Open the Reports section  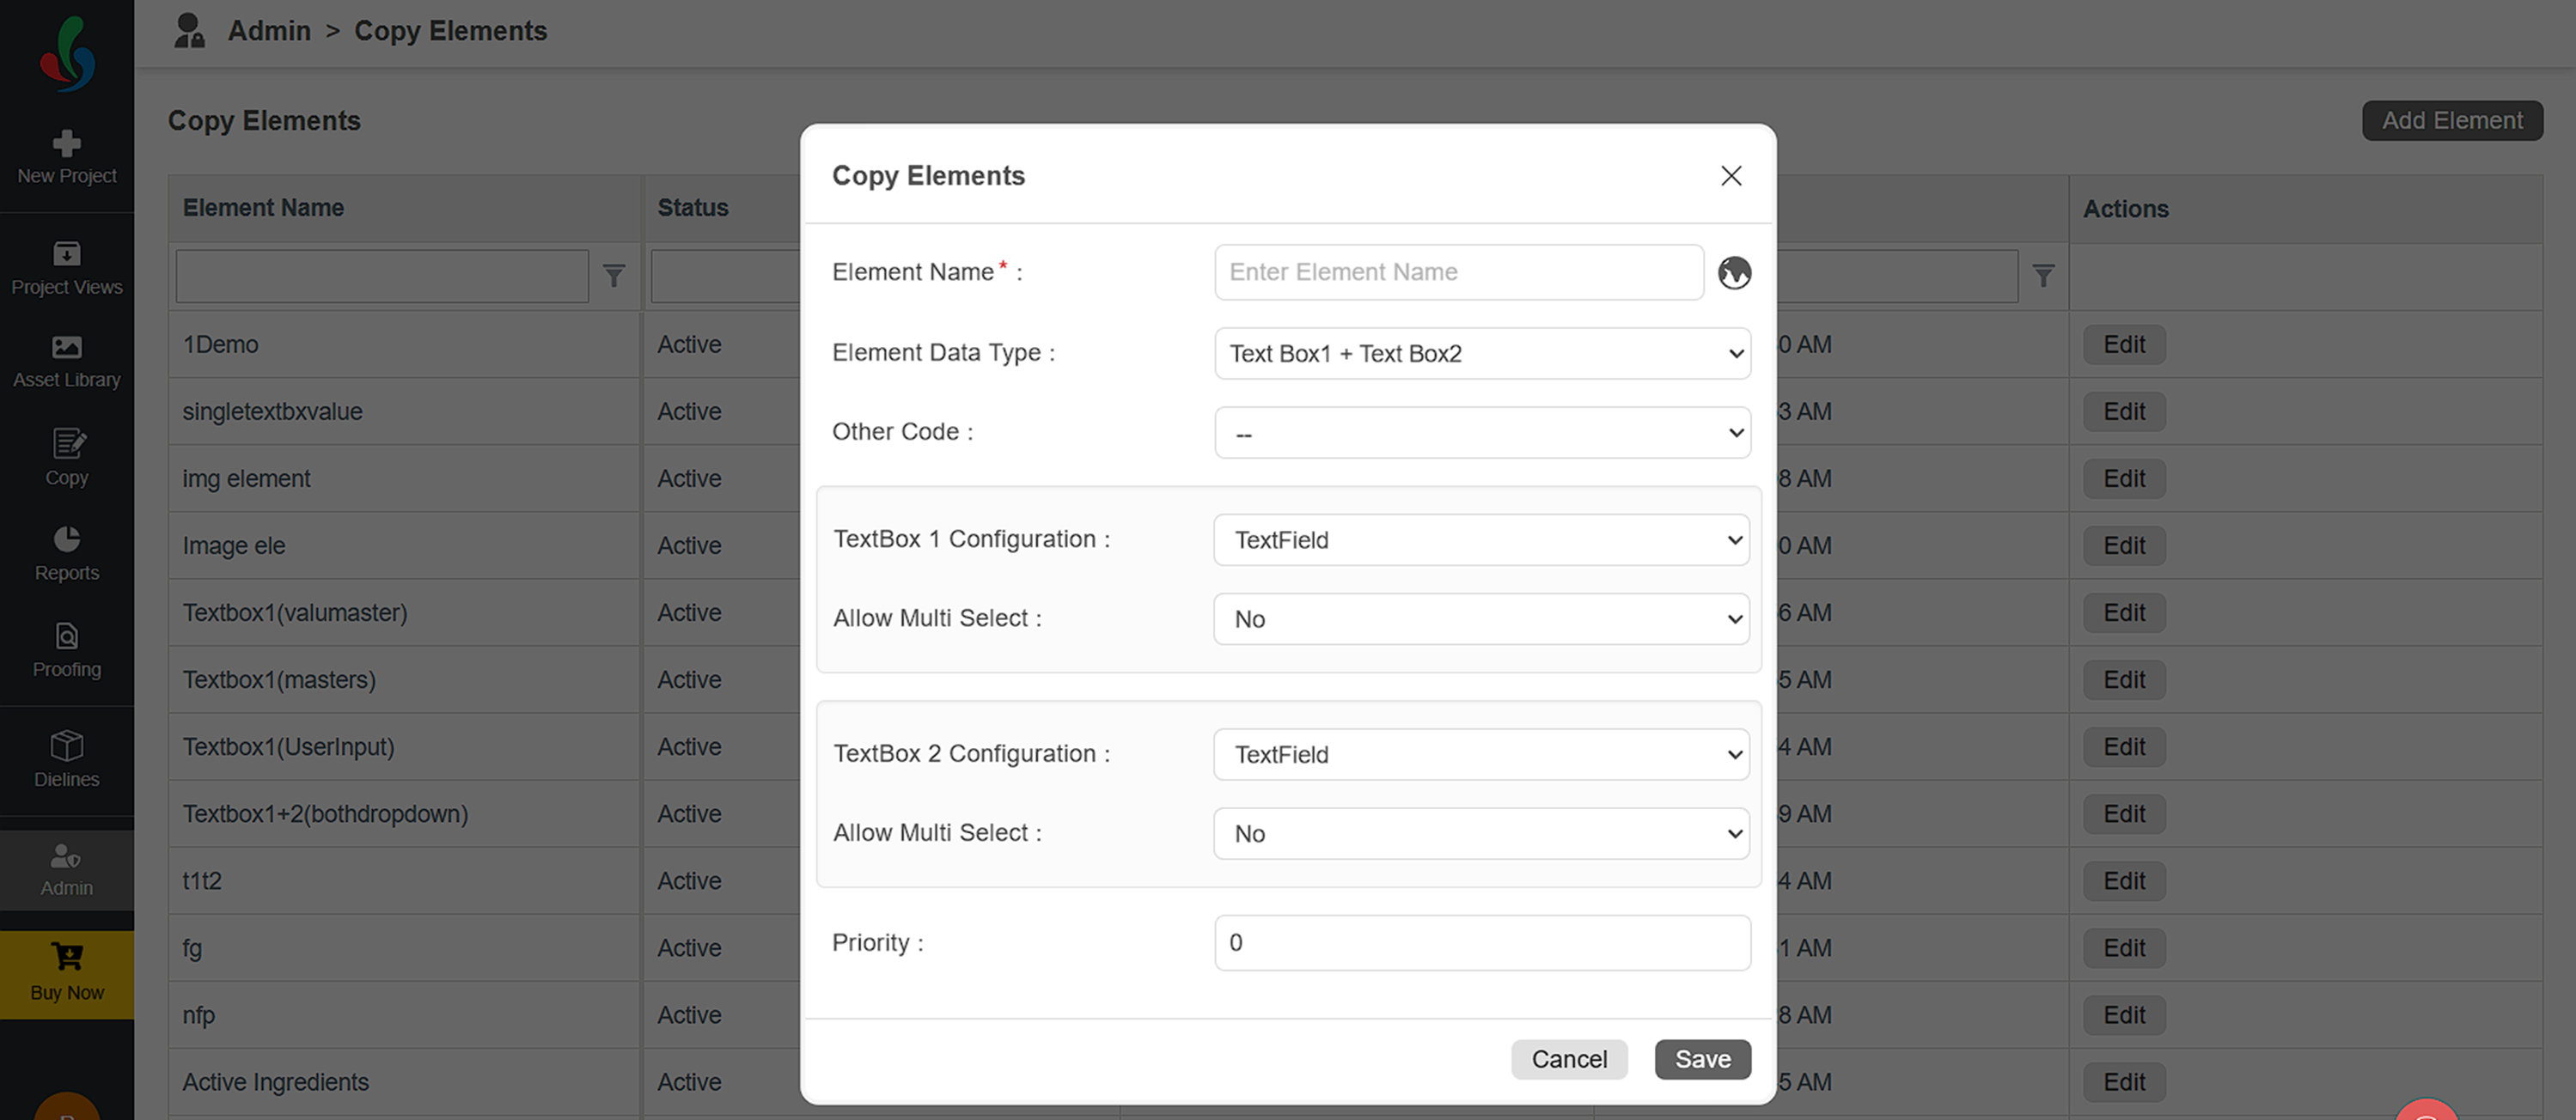(x=67, y=554)
